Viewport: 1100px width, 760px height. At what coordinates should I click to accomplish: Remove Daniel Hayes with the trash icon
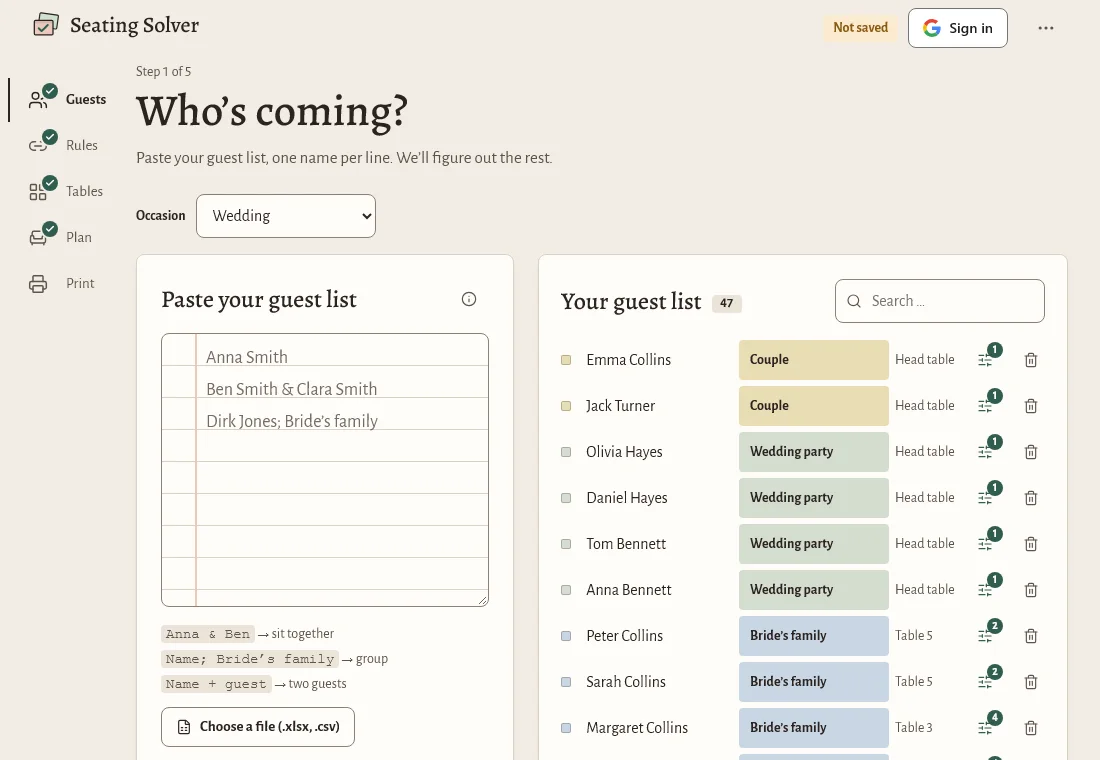coord(1031,498)
